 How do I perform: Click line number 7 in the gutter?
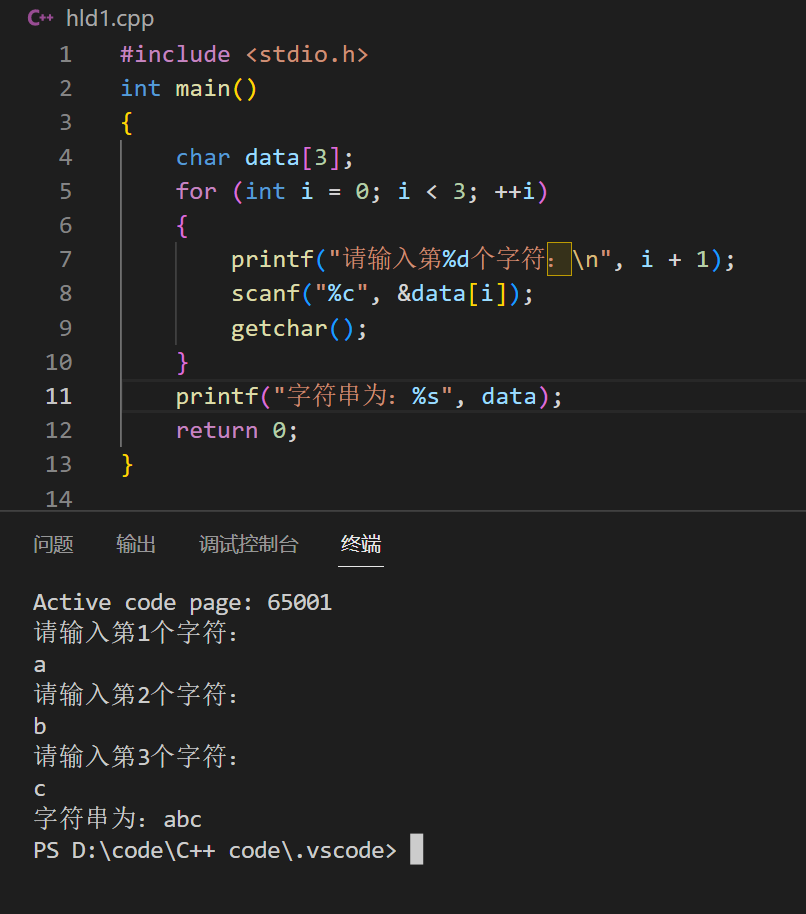click(x=65, y=259)
